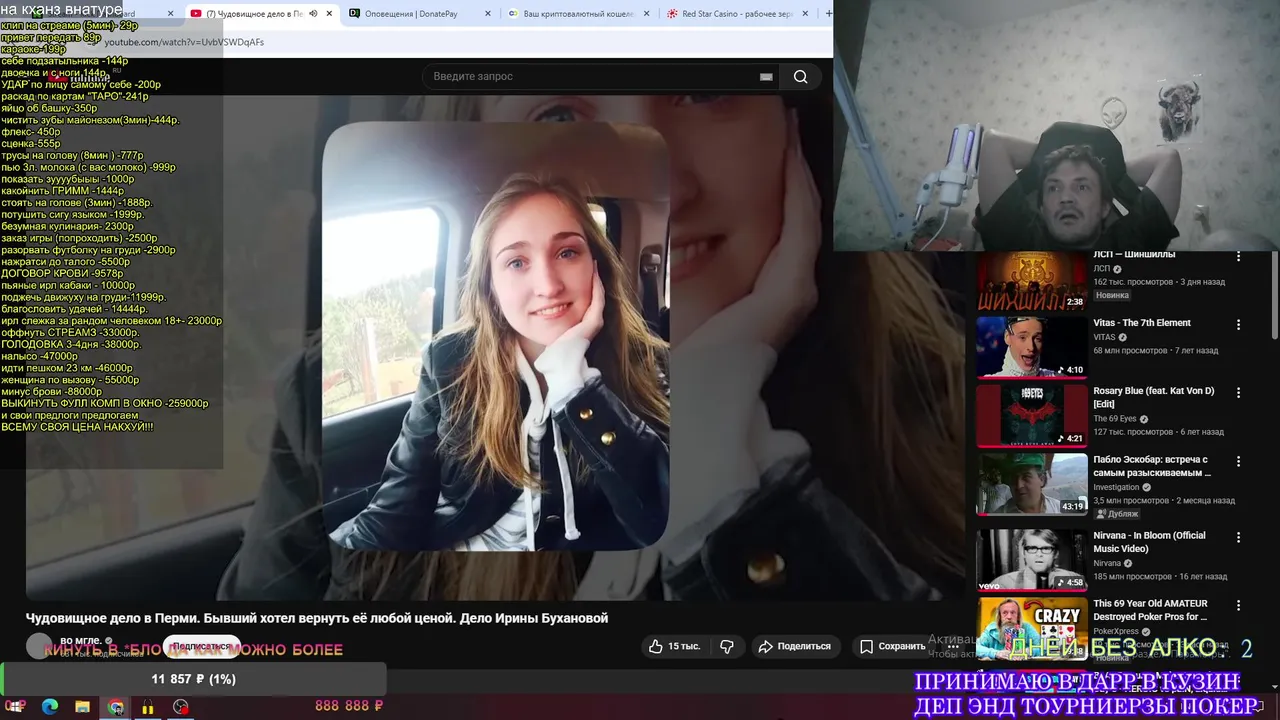Viewport: 1280px width, 720px height.
Task: Open options menu for Rosary Blue
Action: coord(1238,393)
